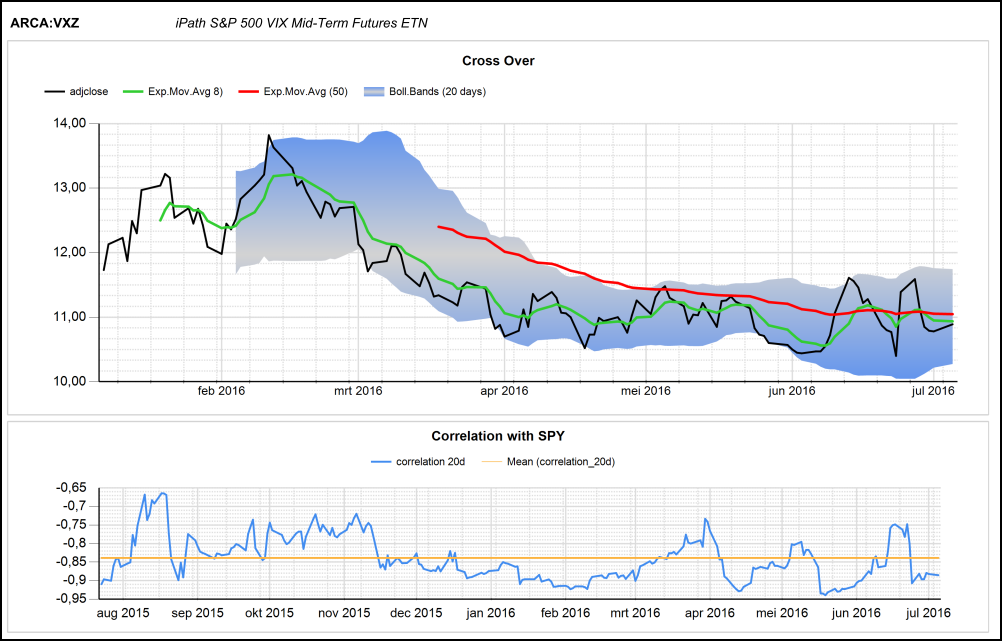
Task: Toggle the Exp.Mov.Avg 8) legend entry
Action: coord(173,91)
